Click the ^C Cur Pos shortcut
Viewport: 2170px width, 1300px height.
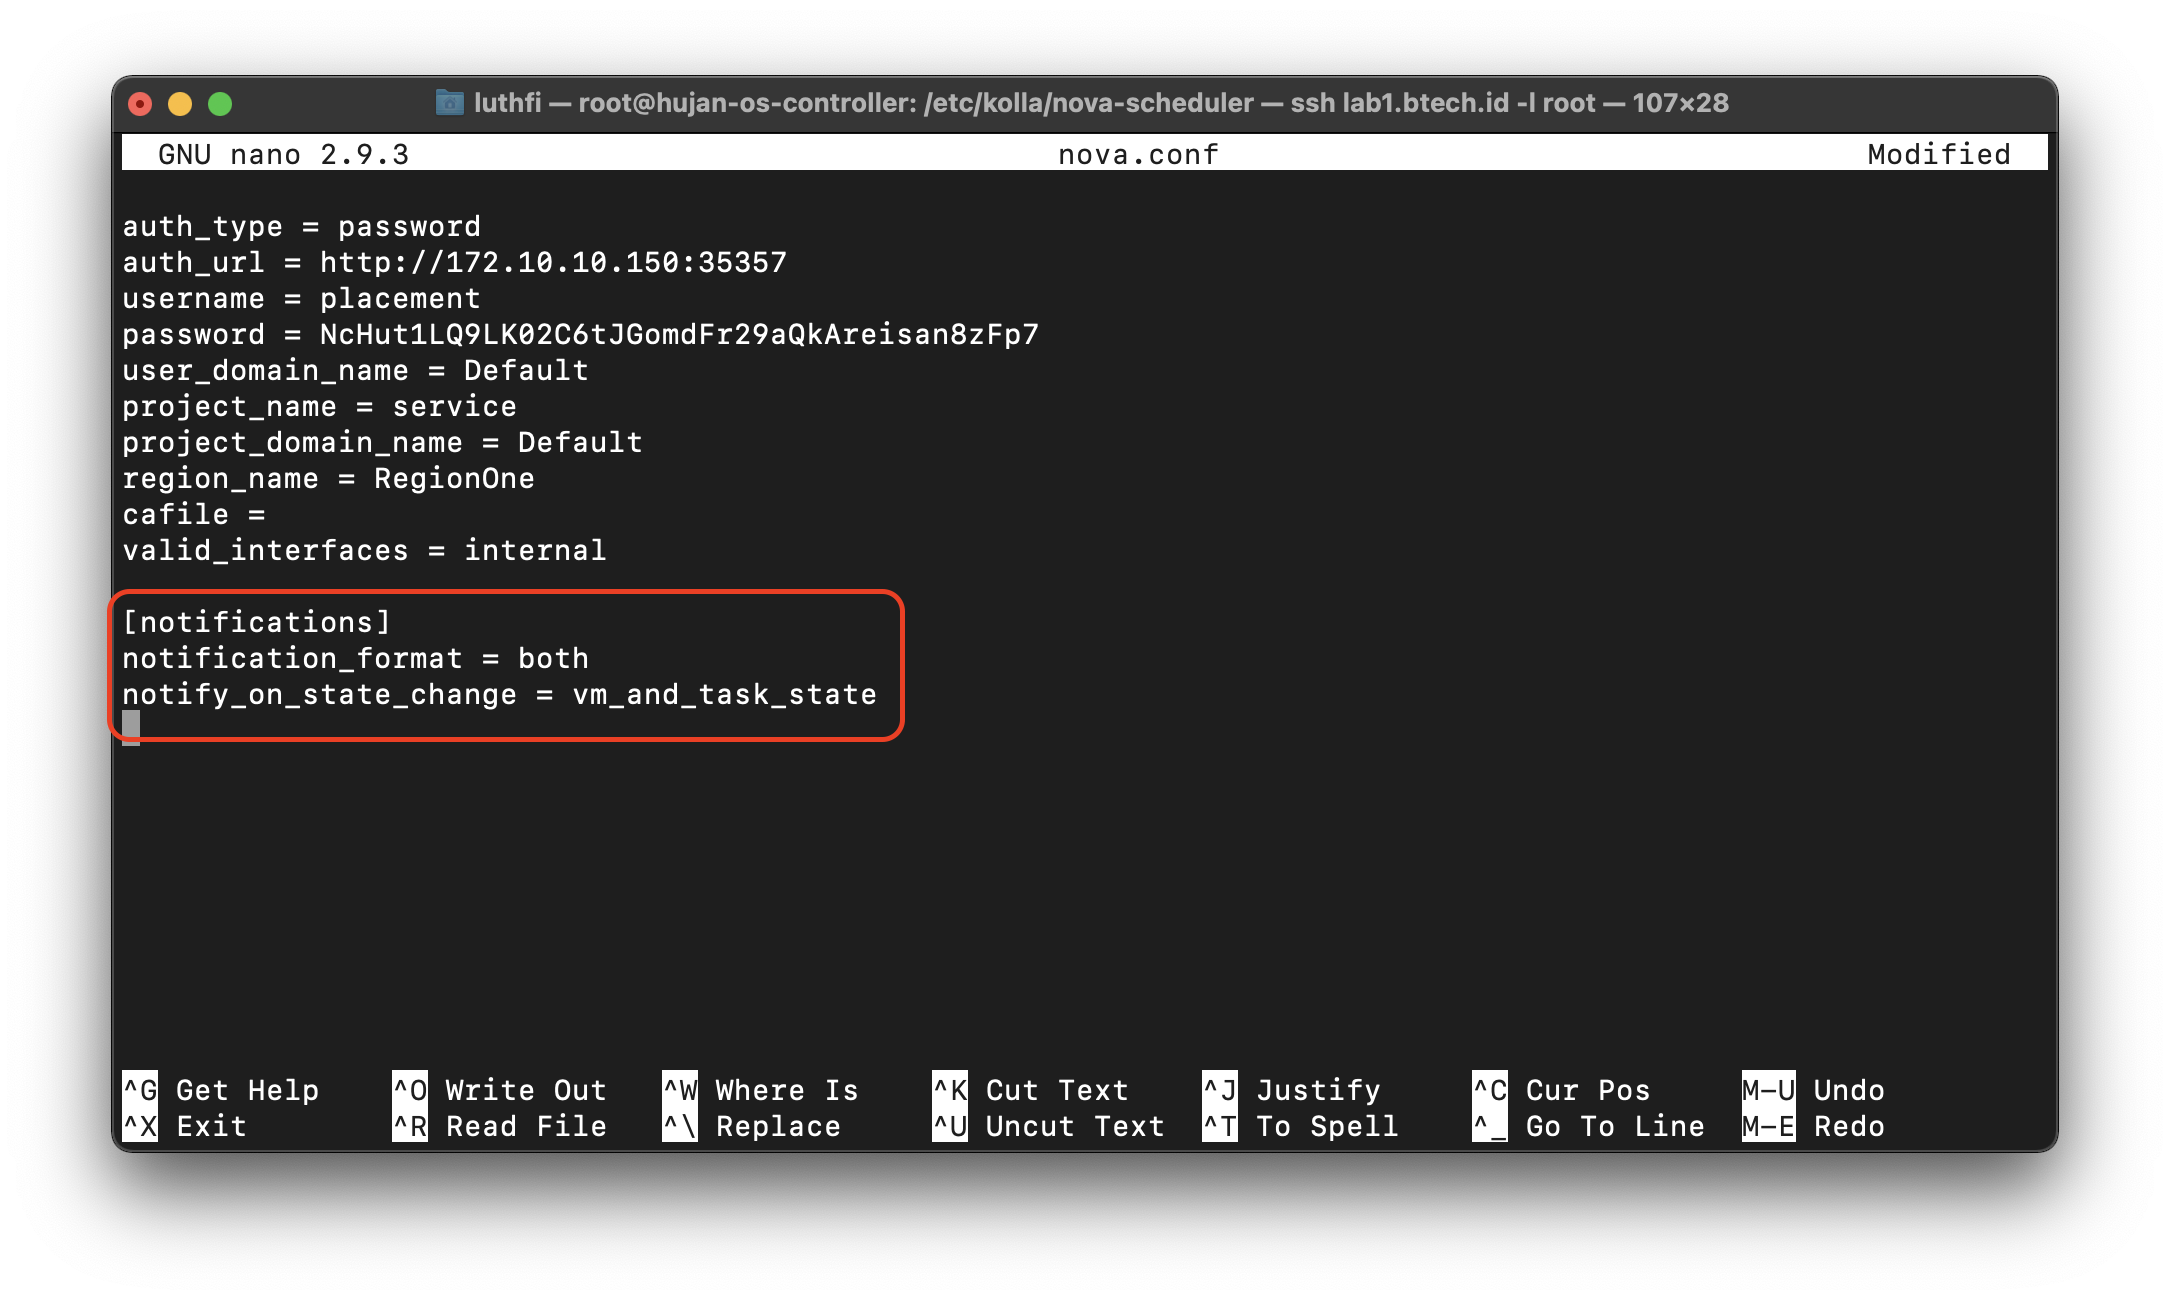tap(1562, 1089)
